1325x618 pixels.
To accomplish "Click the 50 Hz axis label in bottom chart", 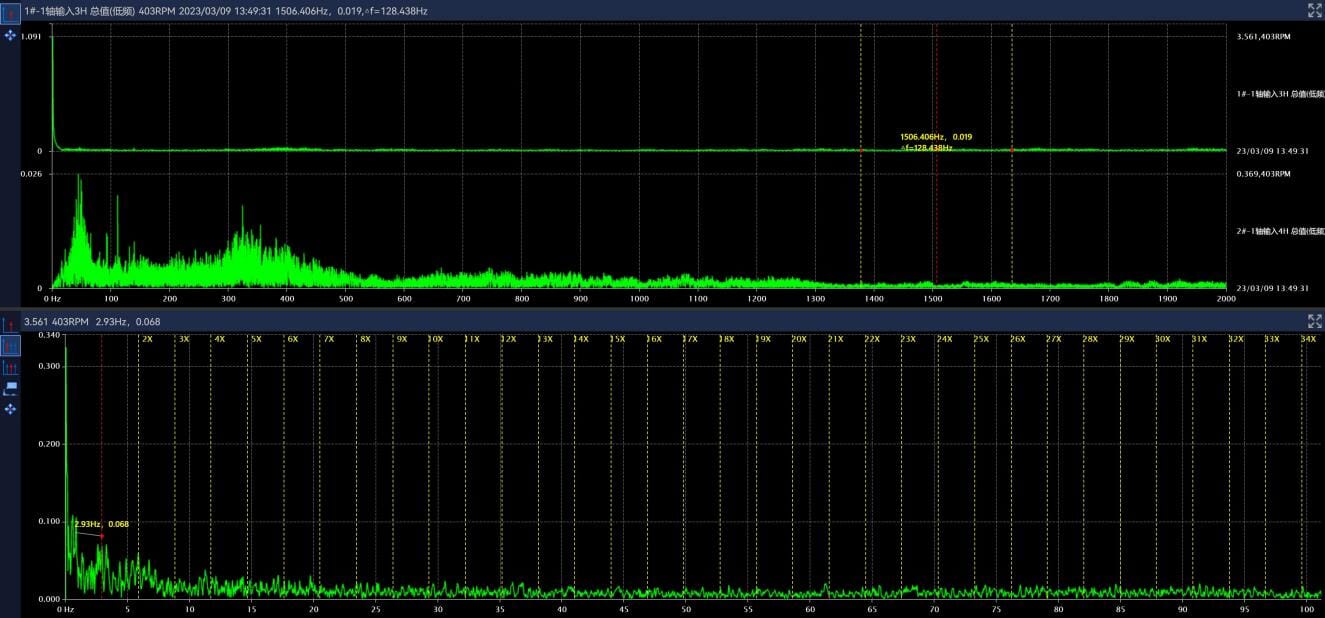I will [686, 609].
